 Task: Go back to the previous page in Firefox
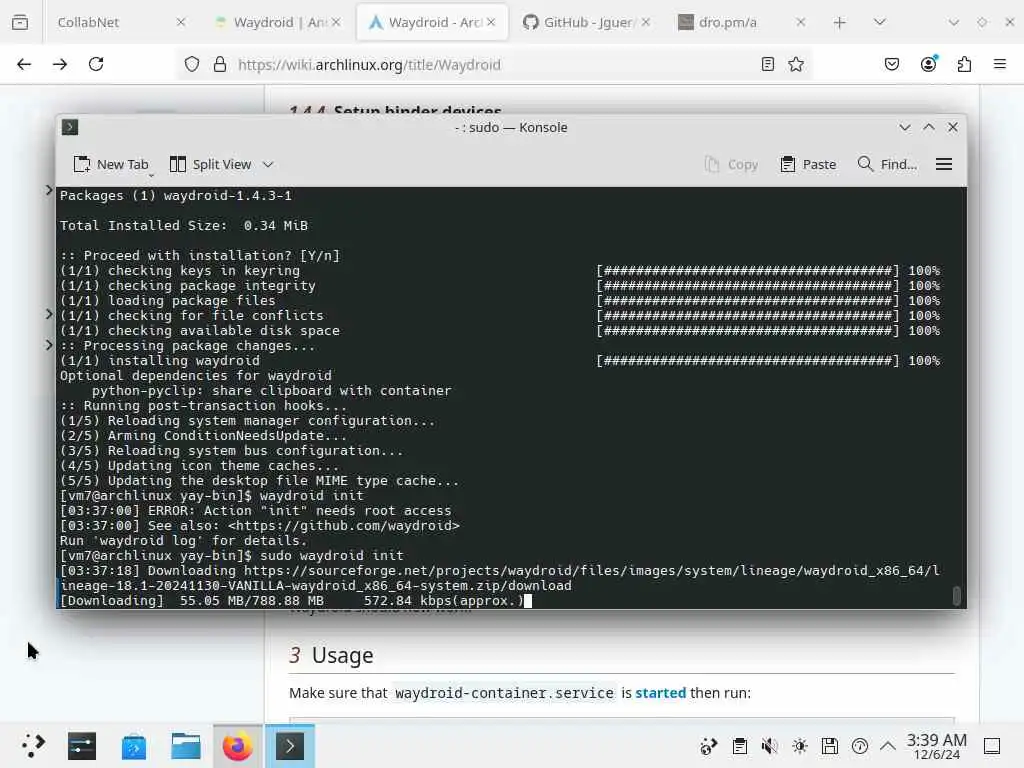pyautogui.click(x=24, y=64)
